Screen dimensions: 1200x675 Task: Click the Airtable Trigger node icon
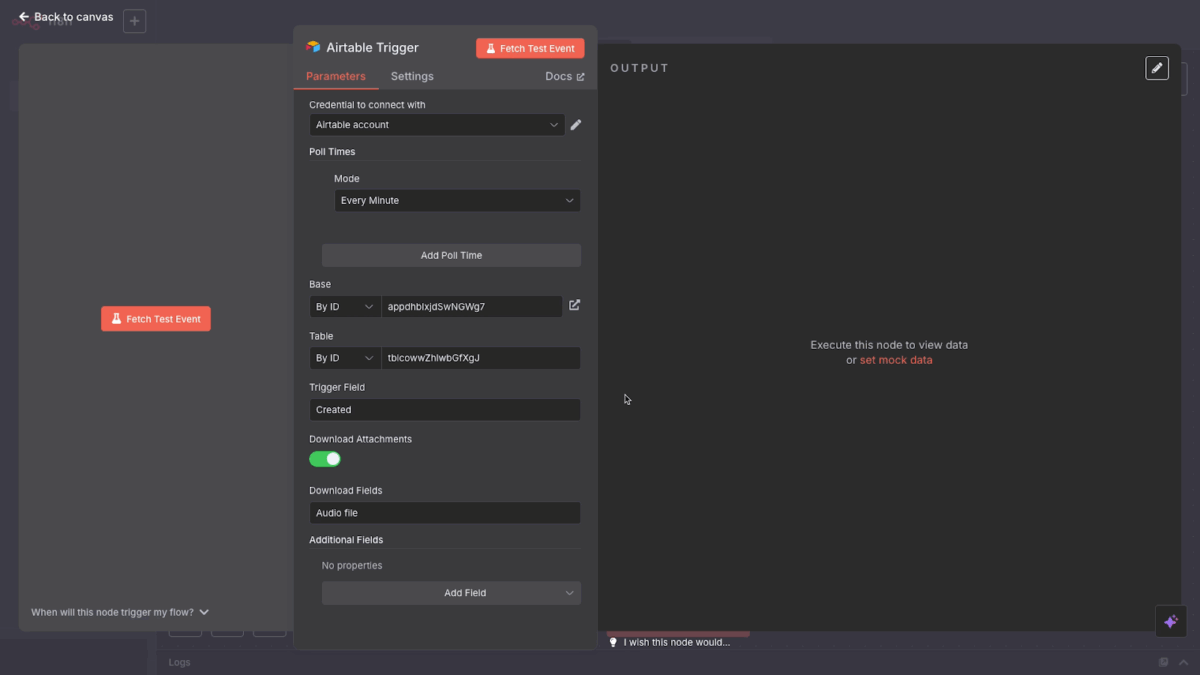click(313, 47)
